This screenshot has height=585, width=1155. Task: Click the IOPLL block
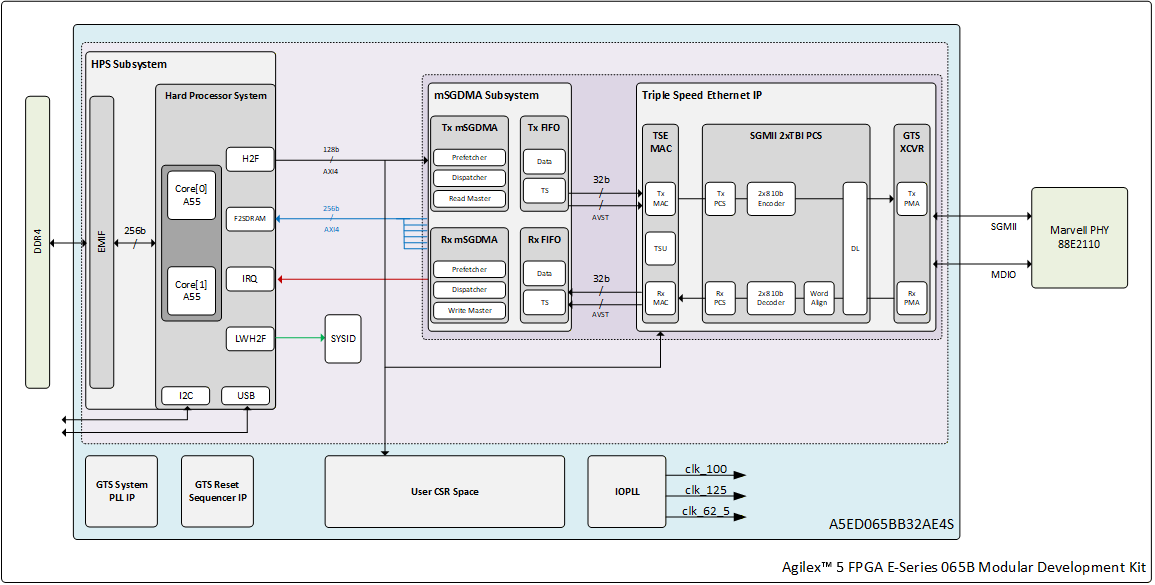[627, 491]
